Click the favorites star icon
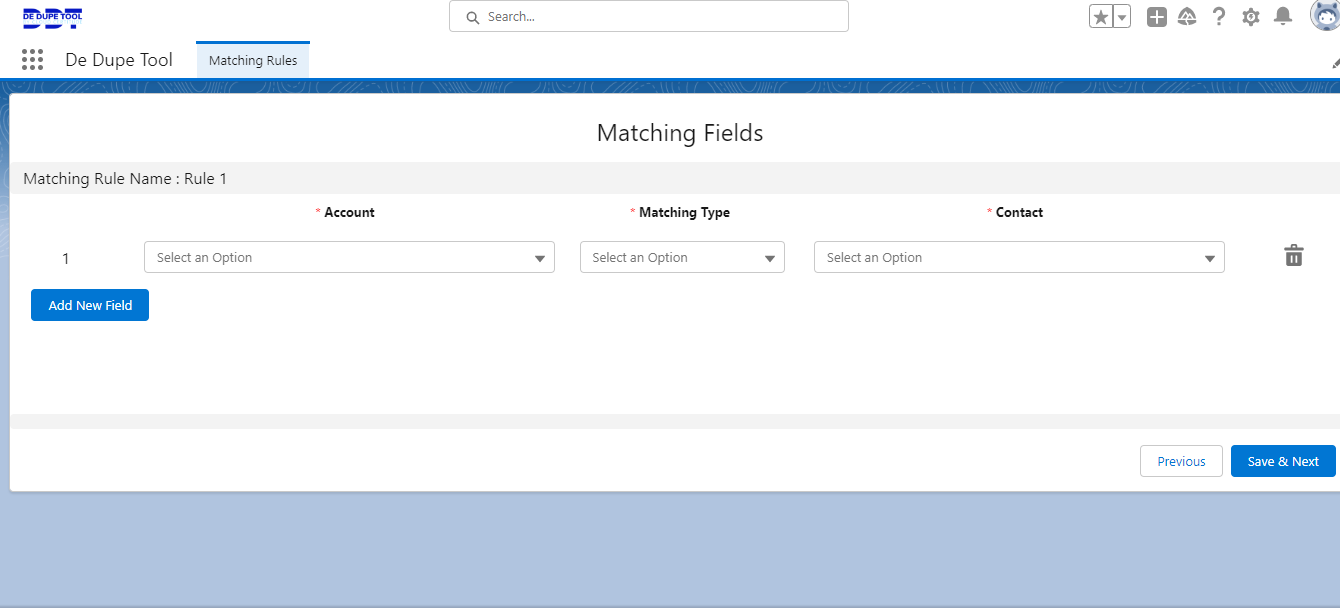 click(1101, 17)
